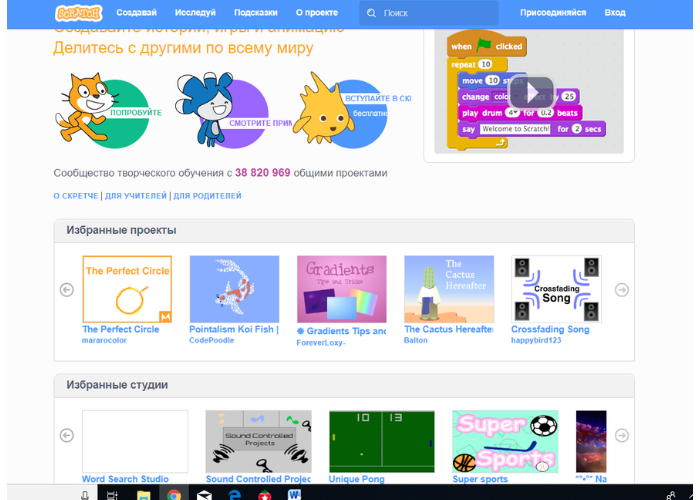Screen dimensions: 700x500
Task: Click the search magnifier icon
Action: click(371, 13)
